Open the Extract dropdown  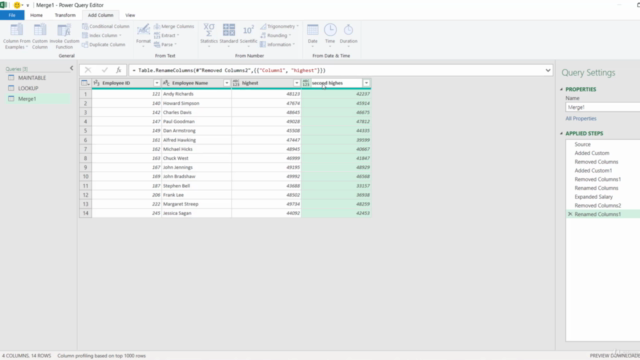pyautogui.click(x=167, y=36)
